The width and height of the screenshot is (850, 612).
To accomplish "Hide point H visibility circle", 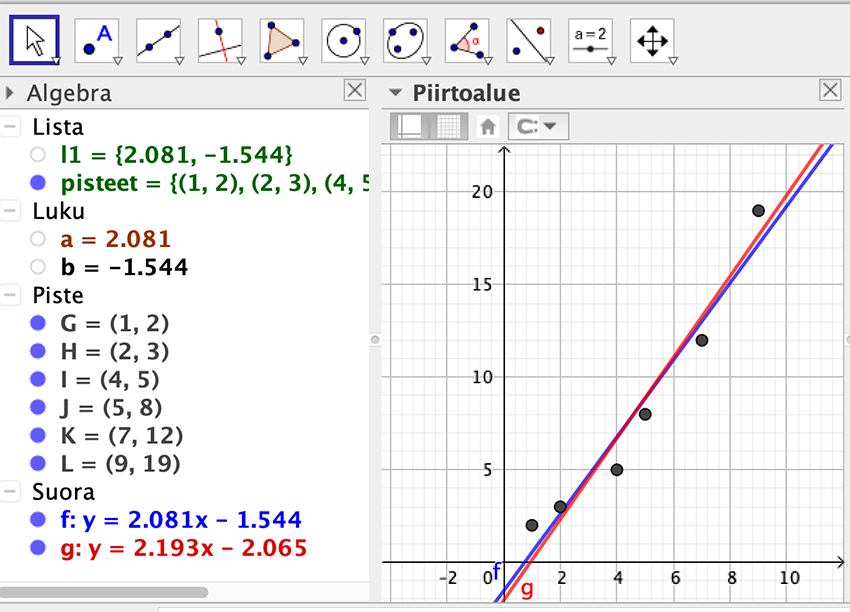I will coord(38,351).
